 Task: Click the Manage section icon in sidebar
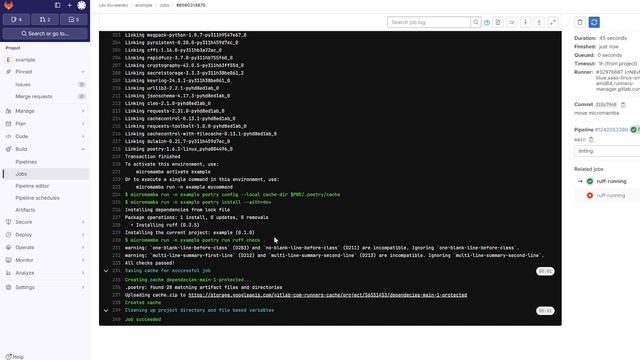pos(9,111)
